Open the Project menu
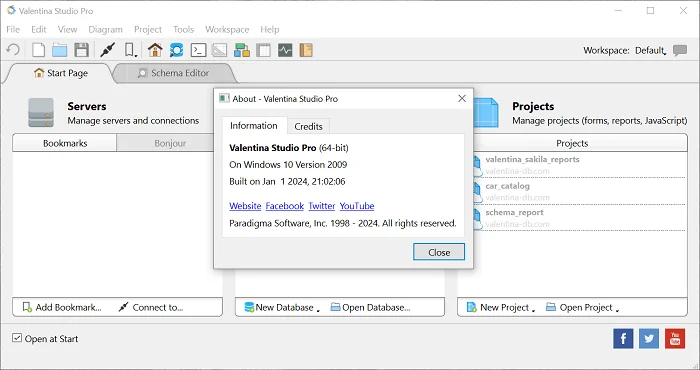Screen dimensions: 700x370 (x=148, y=29)
